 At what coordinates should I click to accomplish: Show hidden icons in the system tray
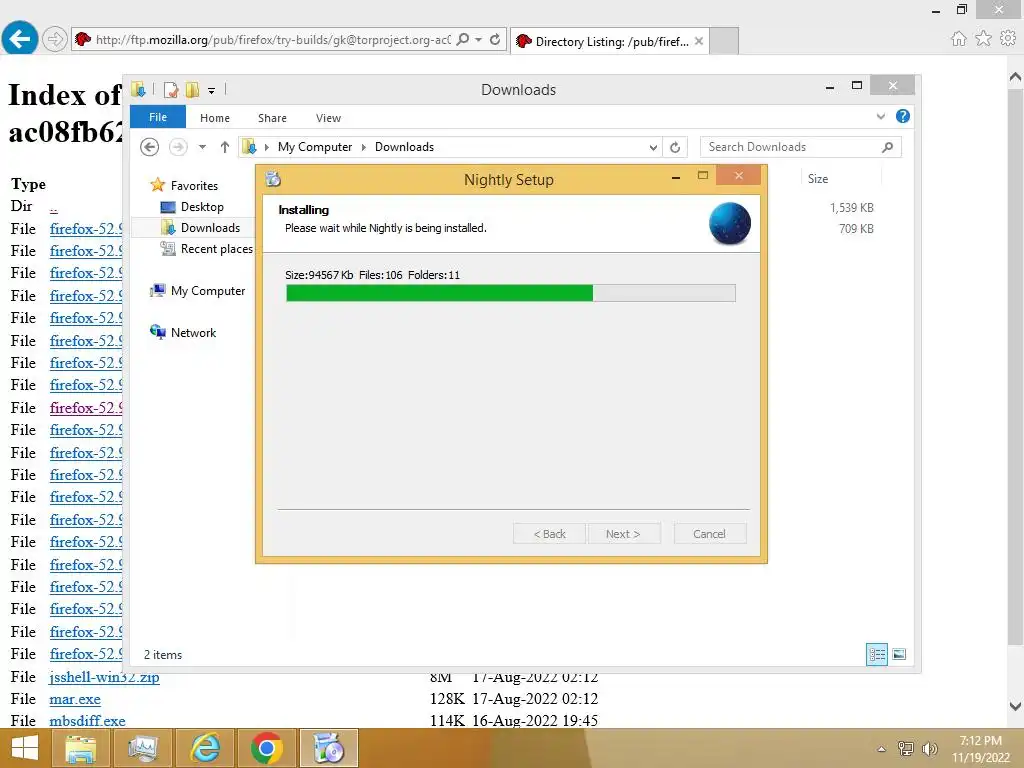[882, 749]
